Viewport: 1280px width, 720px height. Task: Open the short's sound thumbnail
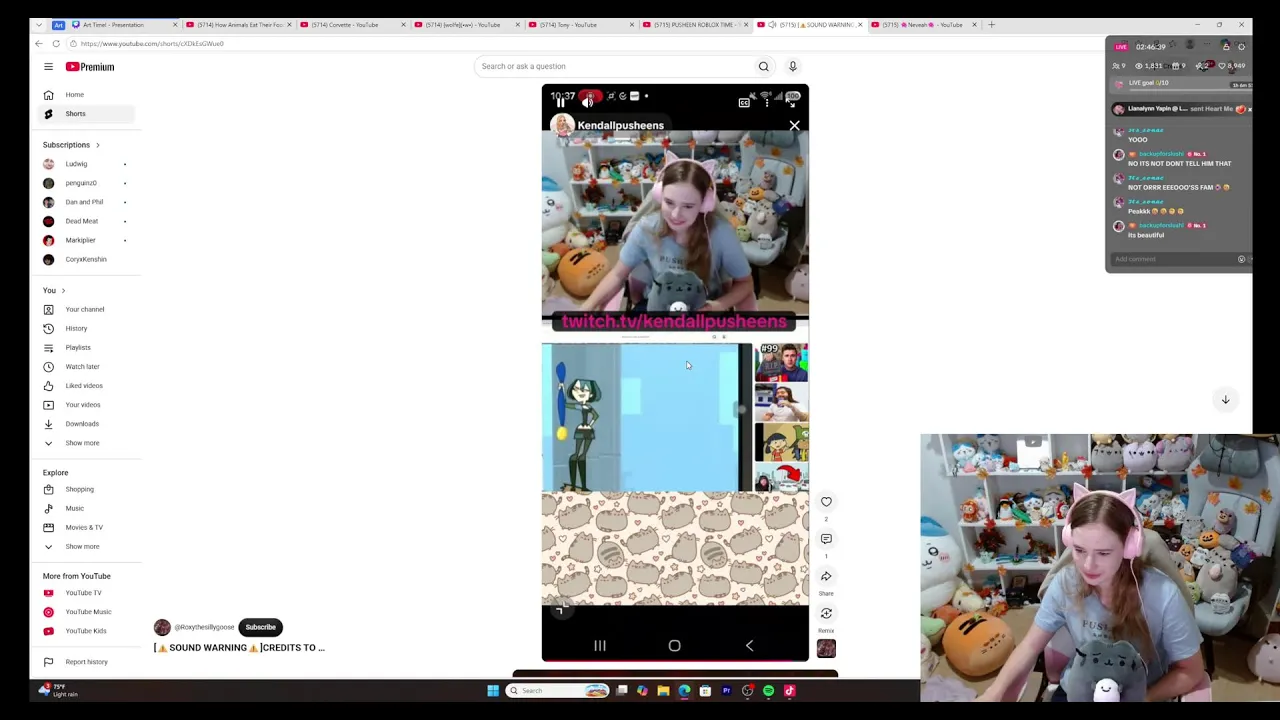pyautogui.click(x=826, y=648)
